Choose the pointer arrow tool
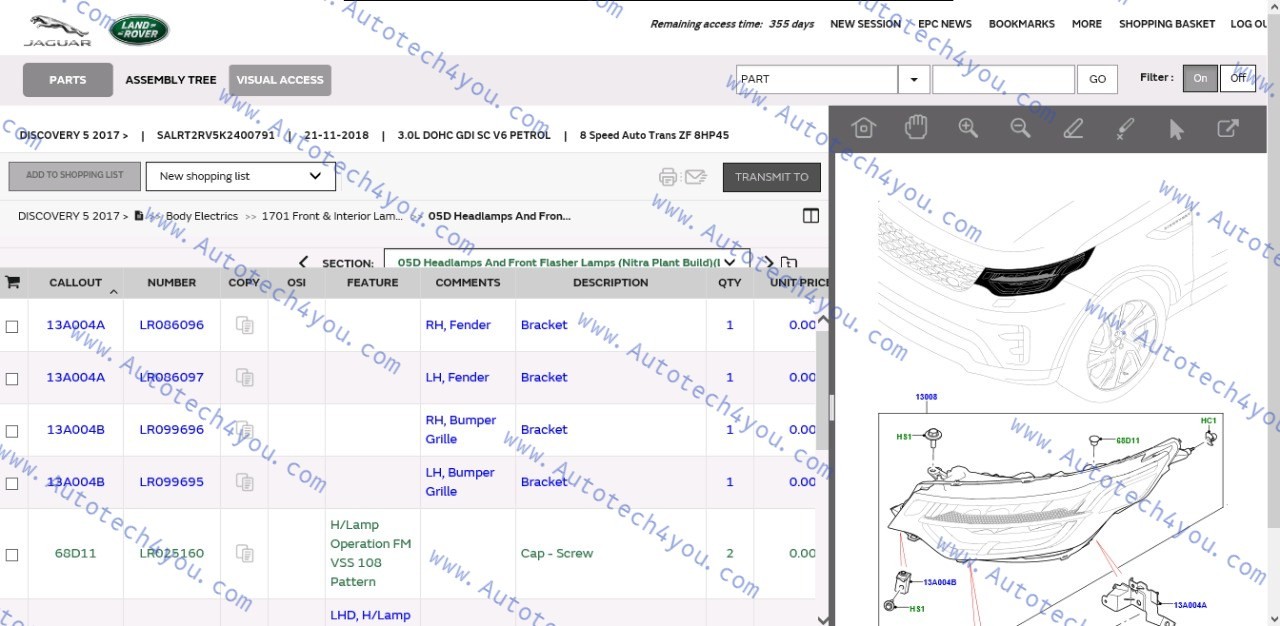 coord(1176,129)
